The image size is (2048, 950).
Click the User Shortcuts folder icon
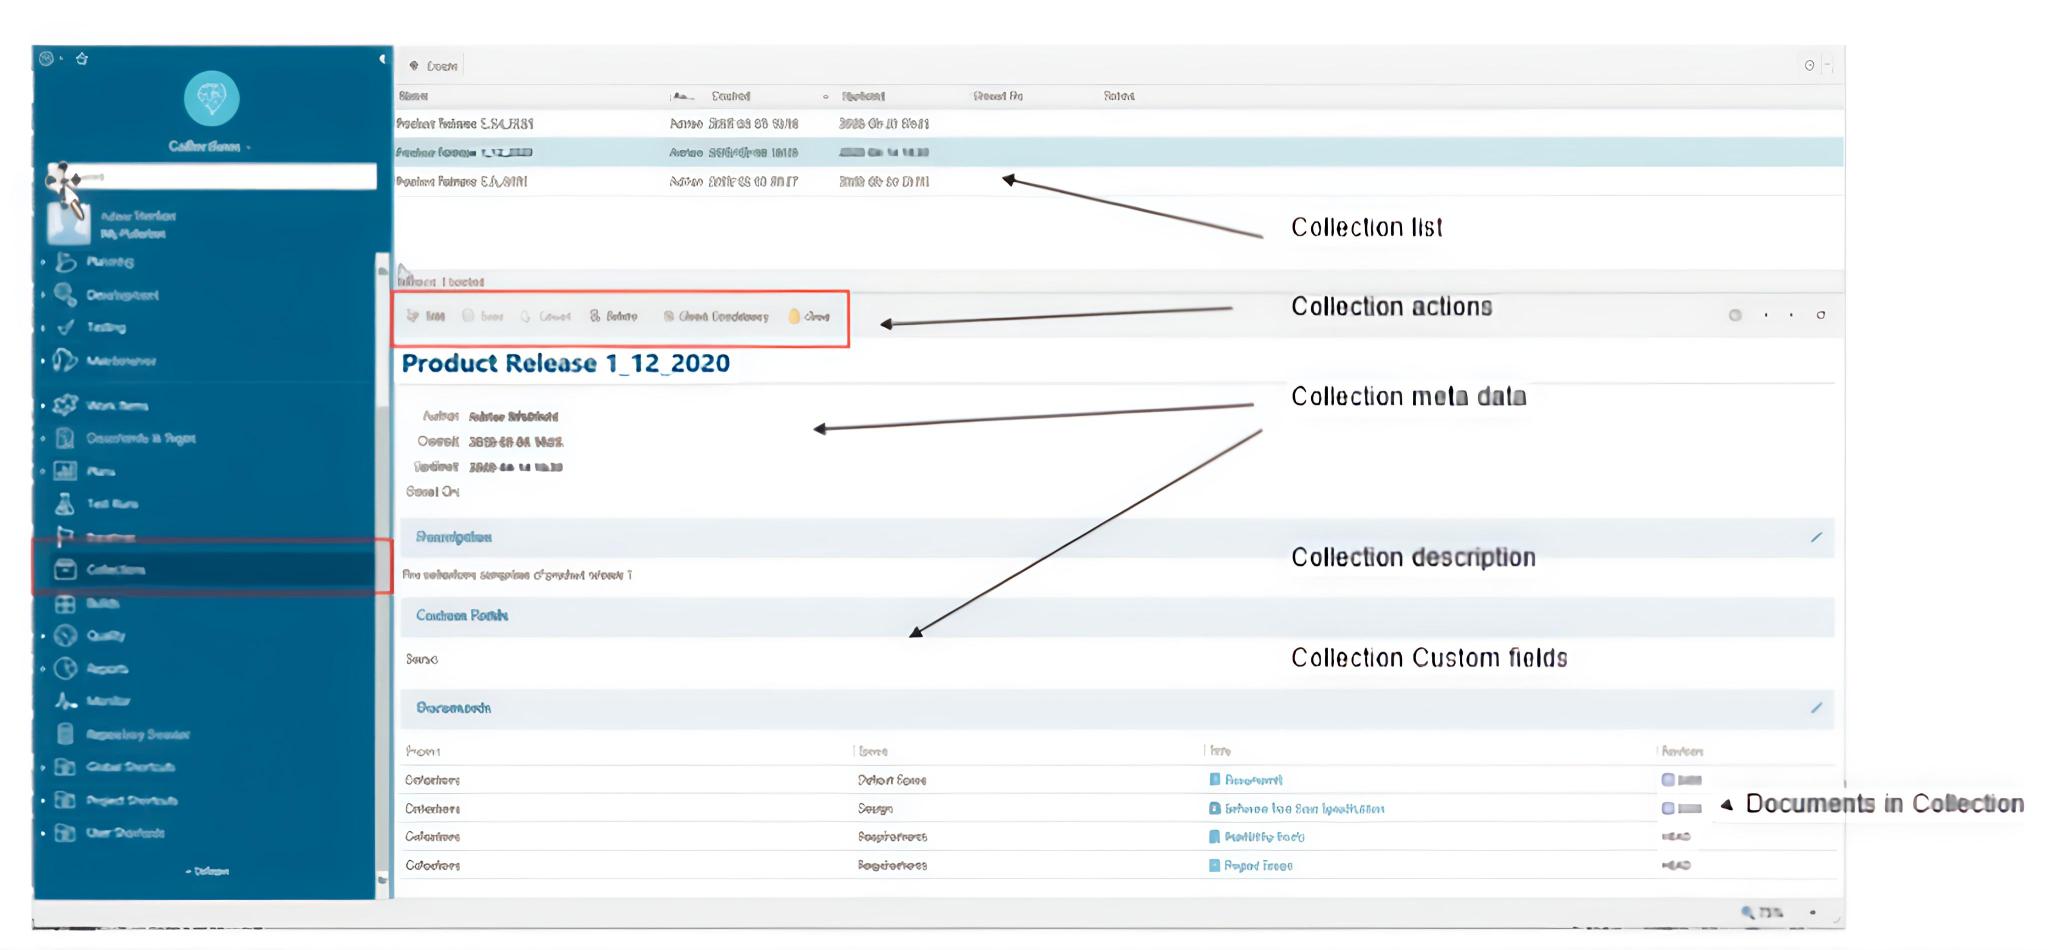pyautogui.click(x=65, y=832)
